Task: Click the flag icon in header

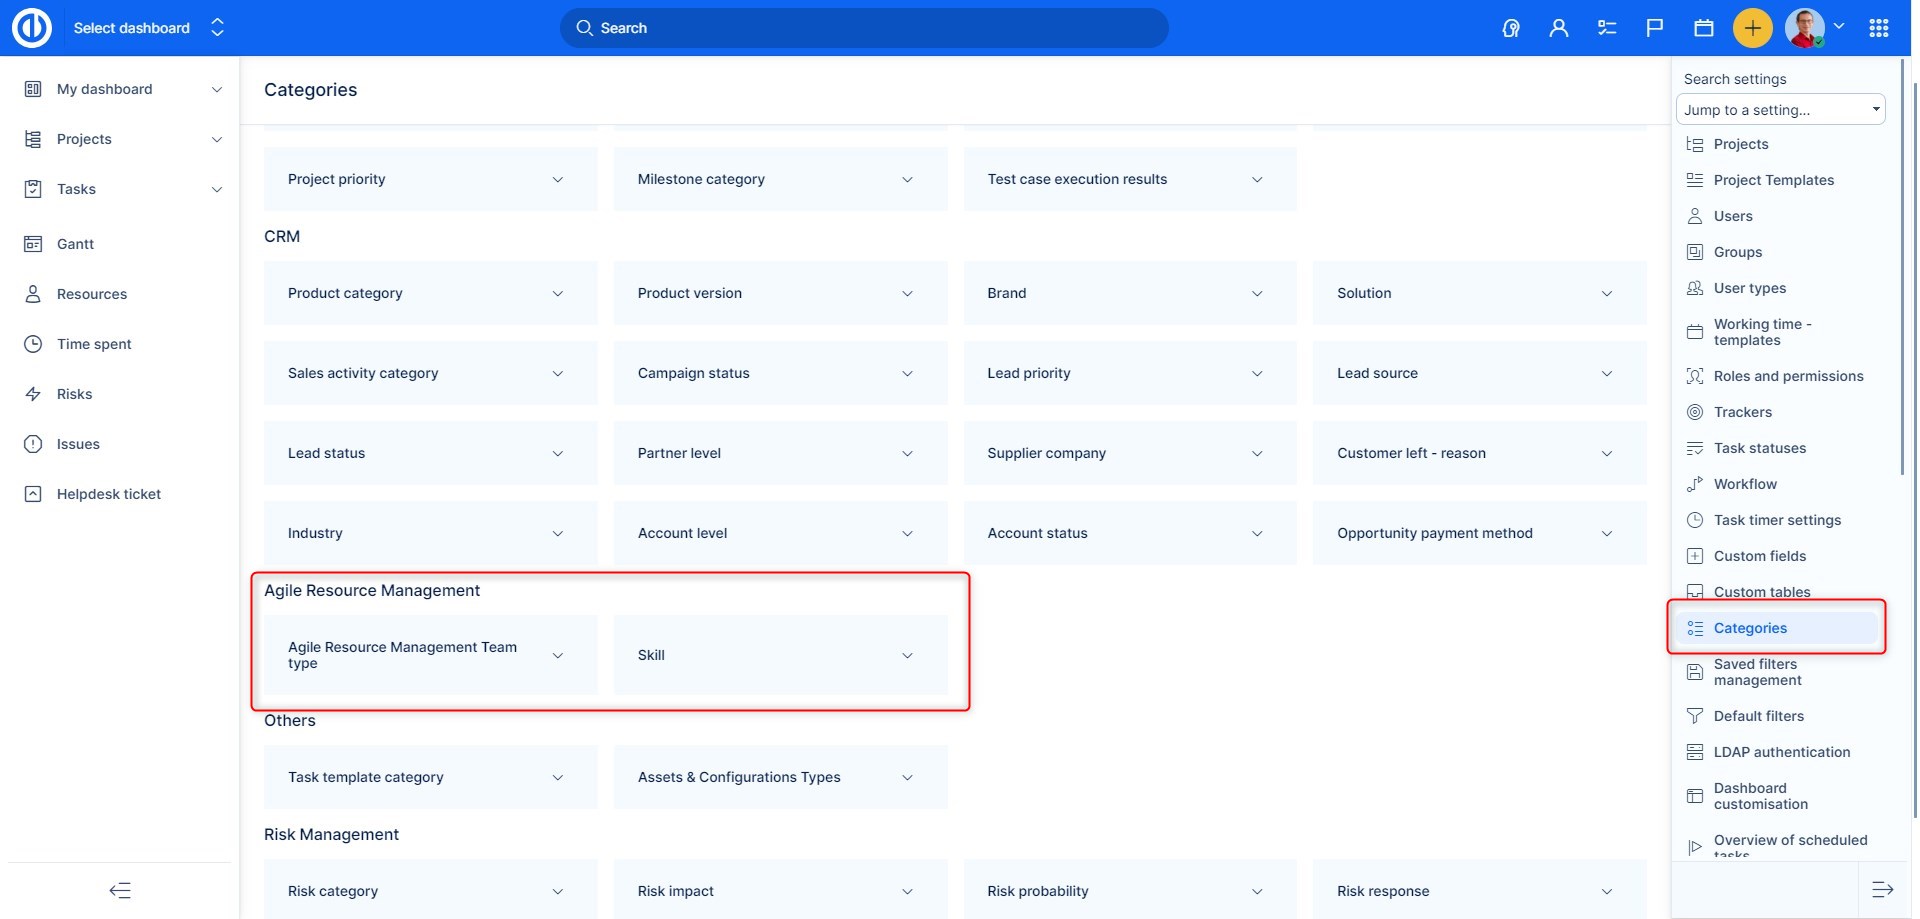Action: click(x=1655, y=28)
